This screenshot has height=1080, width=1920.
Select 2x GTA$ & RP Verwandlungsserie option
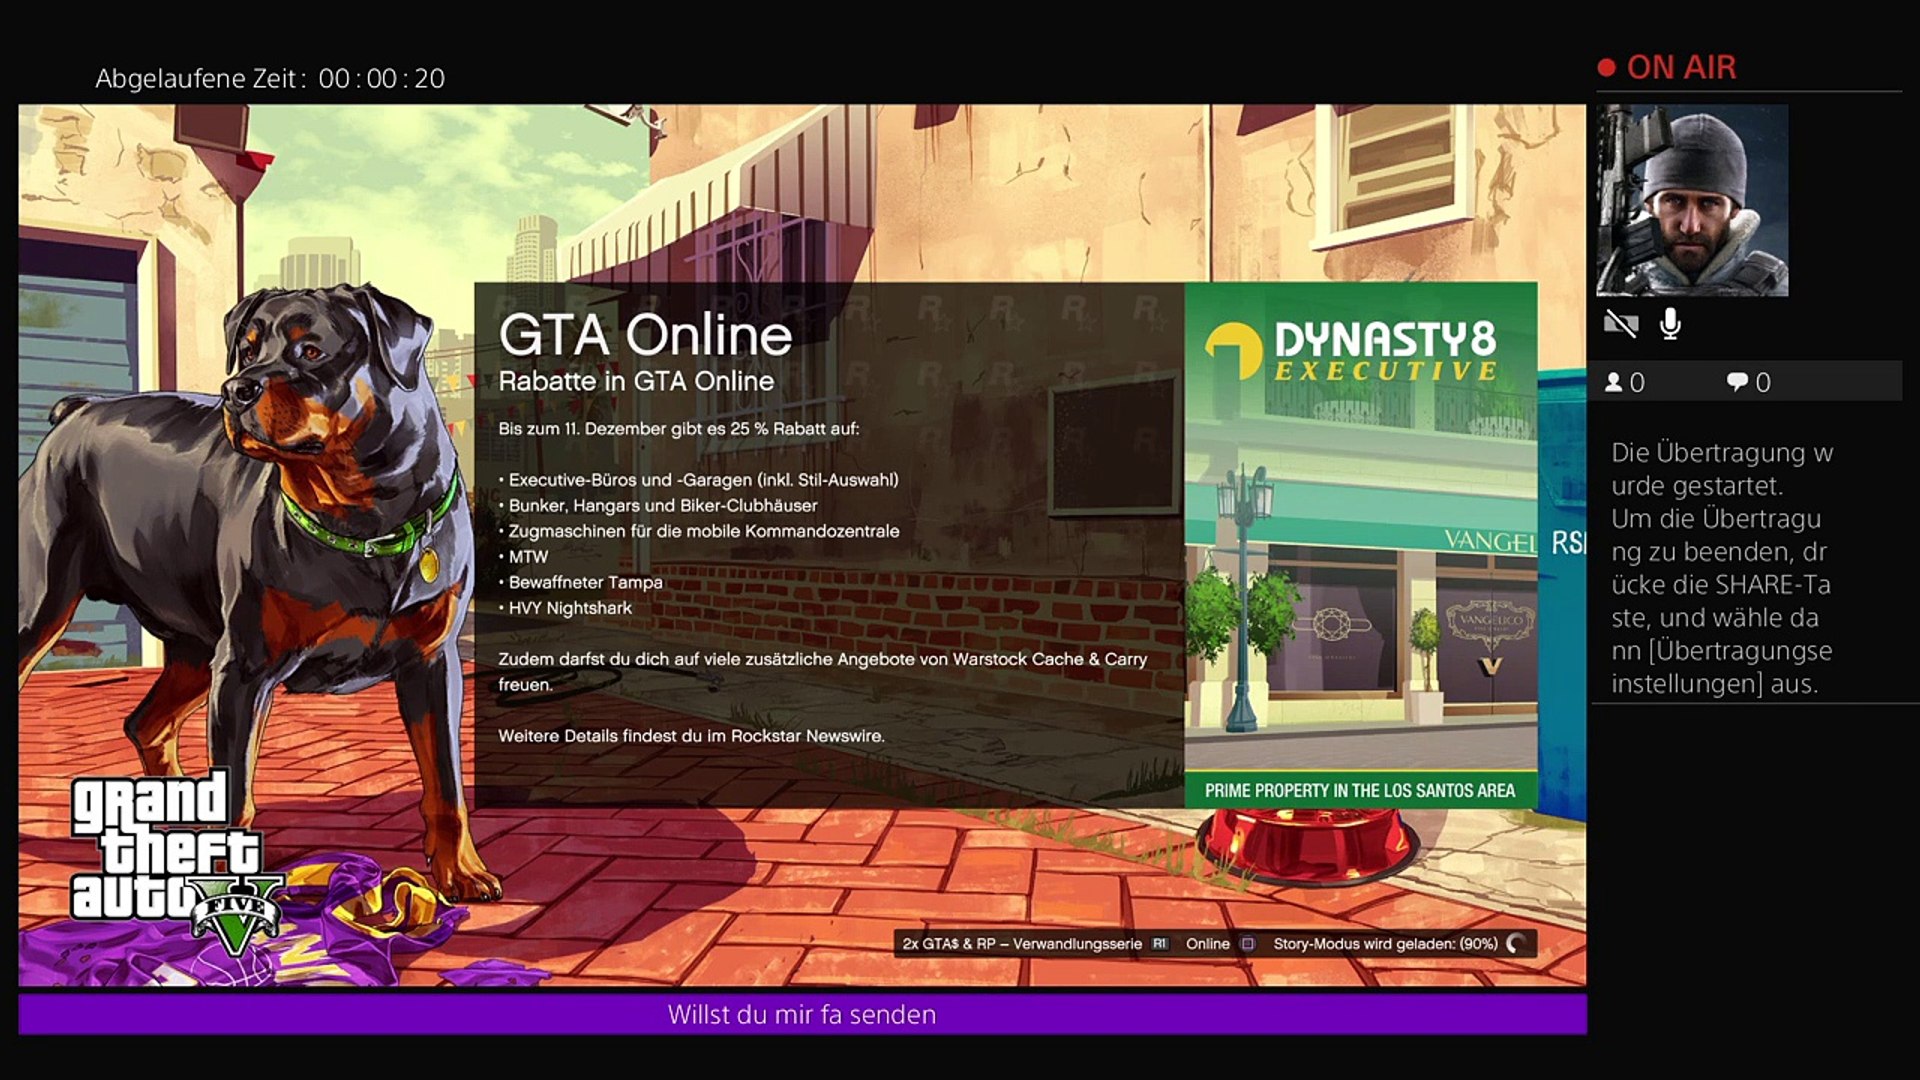tap(1021, 943)
